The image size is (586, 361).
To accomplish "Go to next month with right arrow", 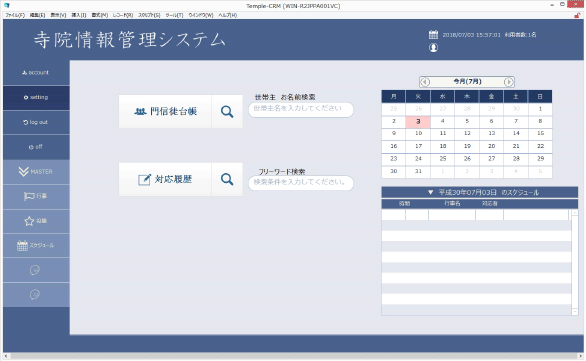I will (509, 82).
